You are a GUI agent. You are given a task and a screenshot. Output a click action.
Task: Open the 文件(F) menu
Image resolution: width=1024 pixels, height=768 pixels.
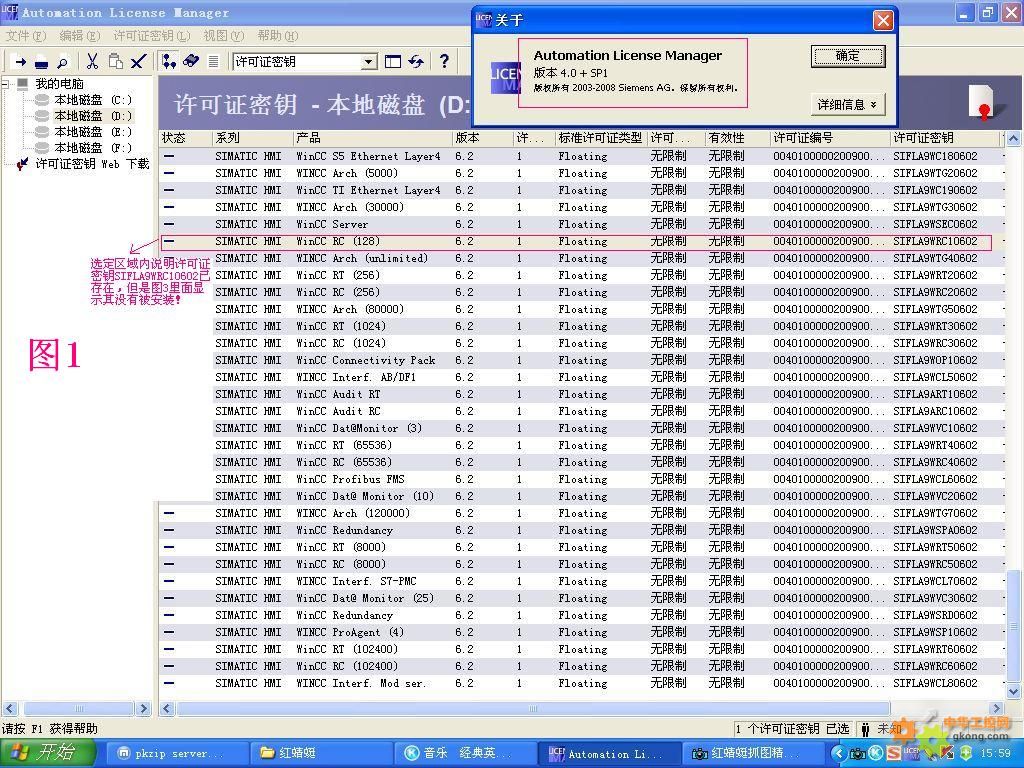tap(26, 36)
